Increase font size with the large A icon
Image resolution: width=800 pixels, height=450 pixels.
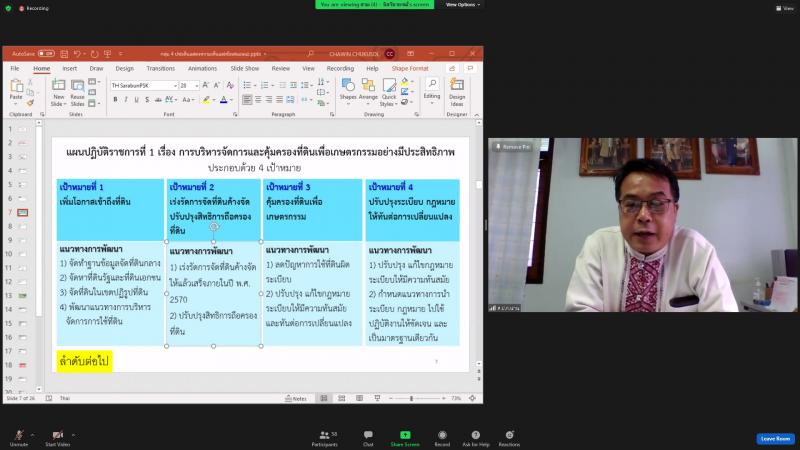pos(205,85)
